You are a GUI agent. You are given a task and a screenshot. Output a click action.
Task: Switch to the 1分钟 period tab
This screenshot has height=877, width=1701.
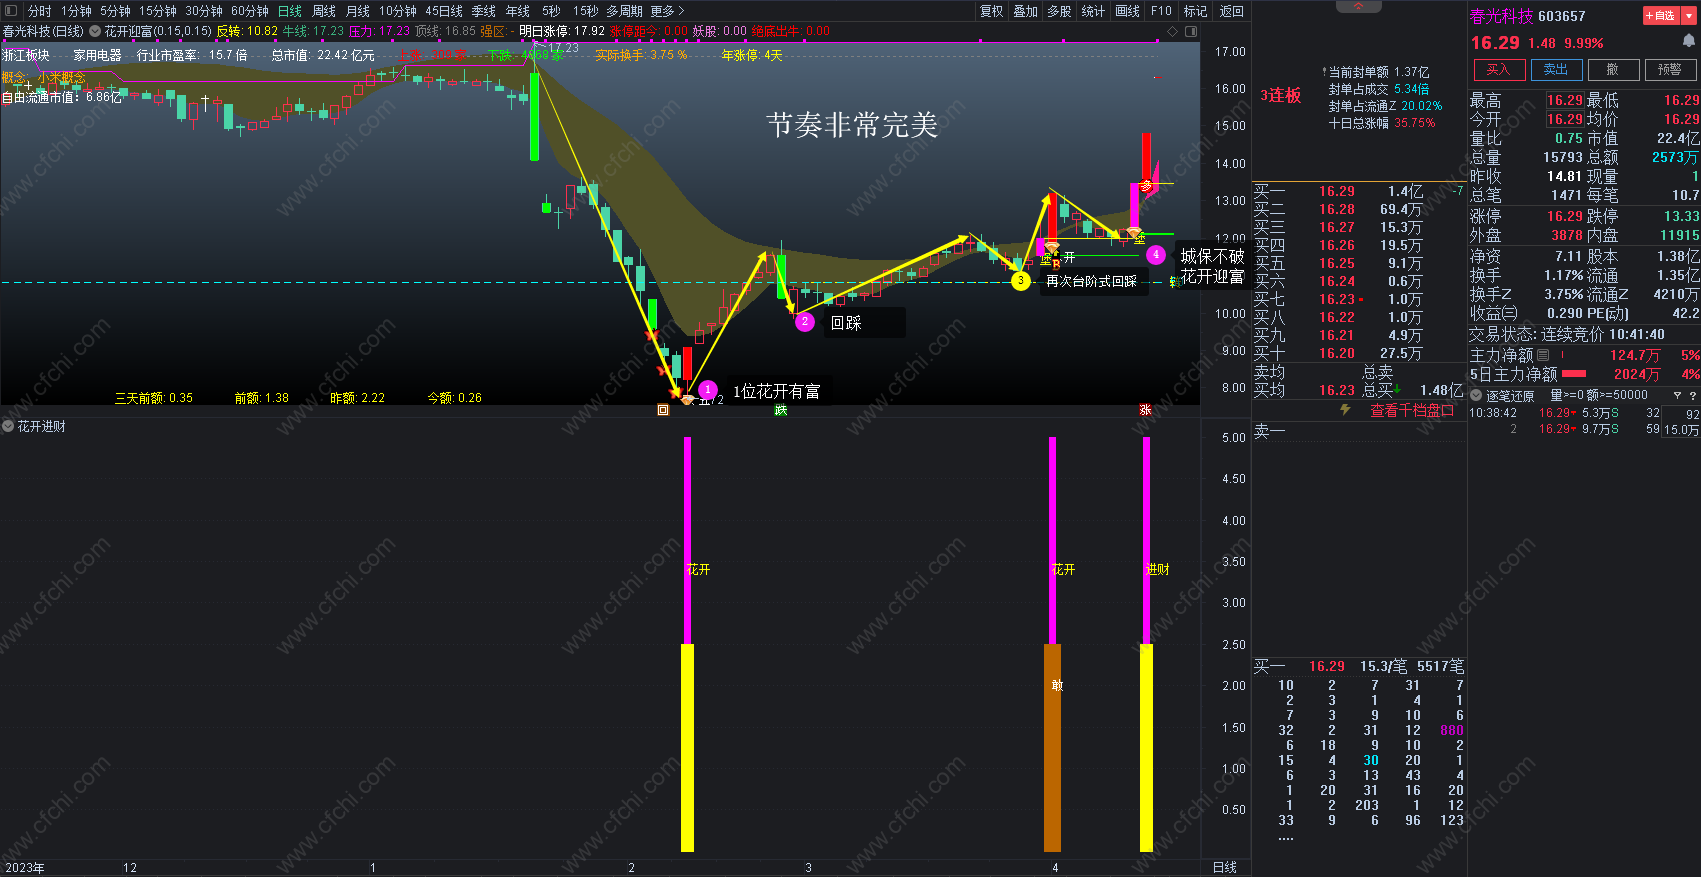click(x=76, y=11)
